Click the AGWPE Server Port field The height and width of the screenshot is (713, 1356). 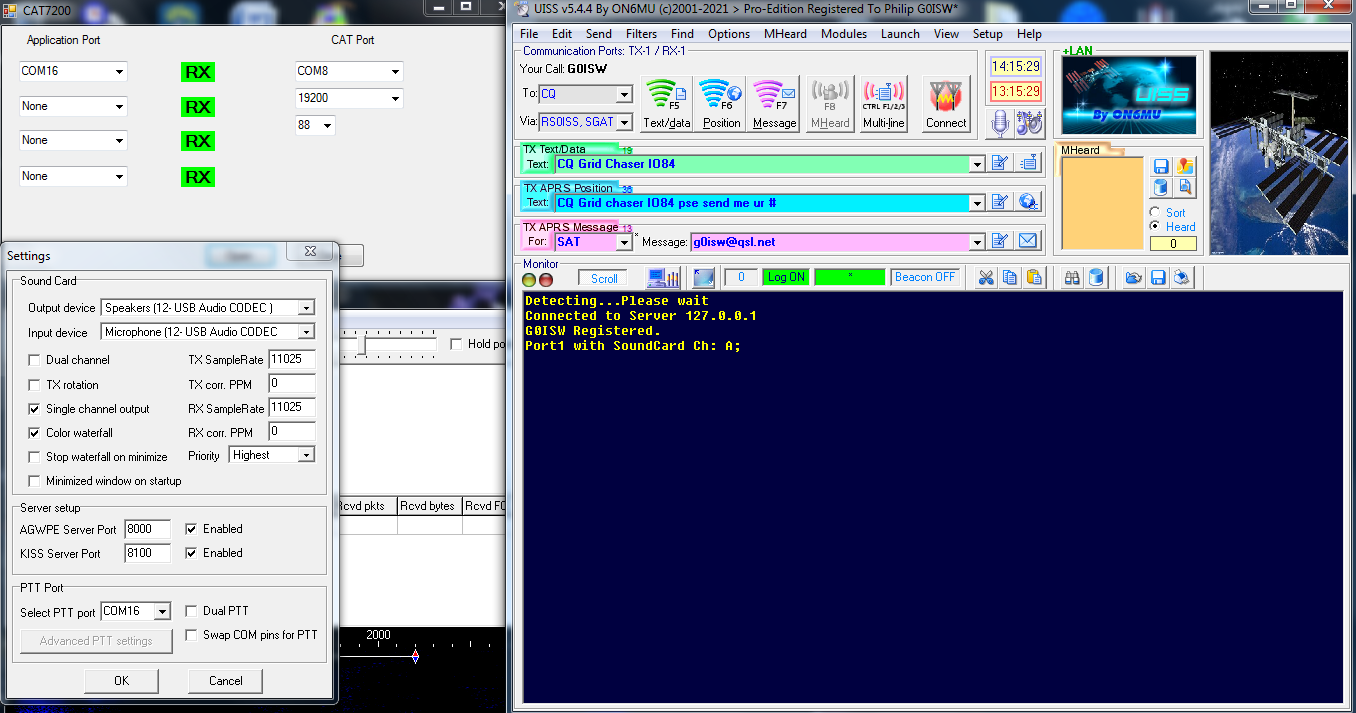pos(147,529)
